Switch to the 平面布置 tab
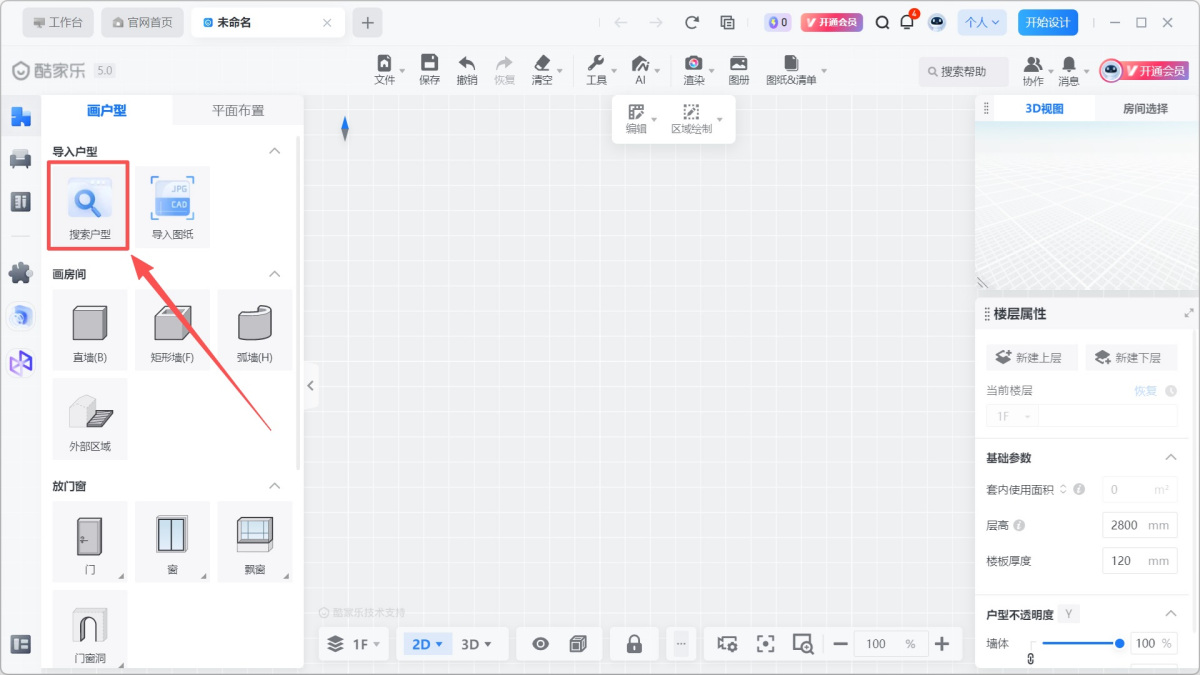 [x=238, y=110]
